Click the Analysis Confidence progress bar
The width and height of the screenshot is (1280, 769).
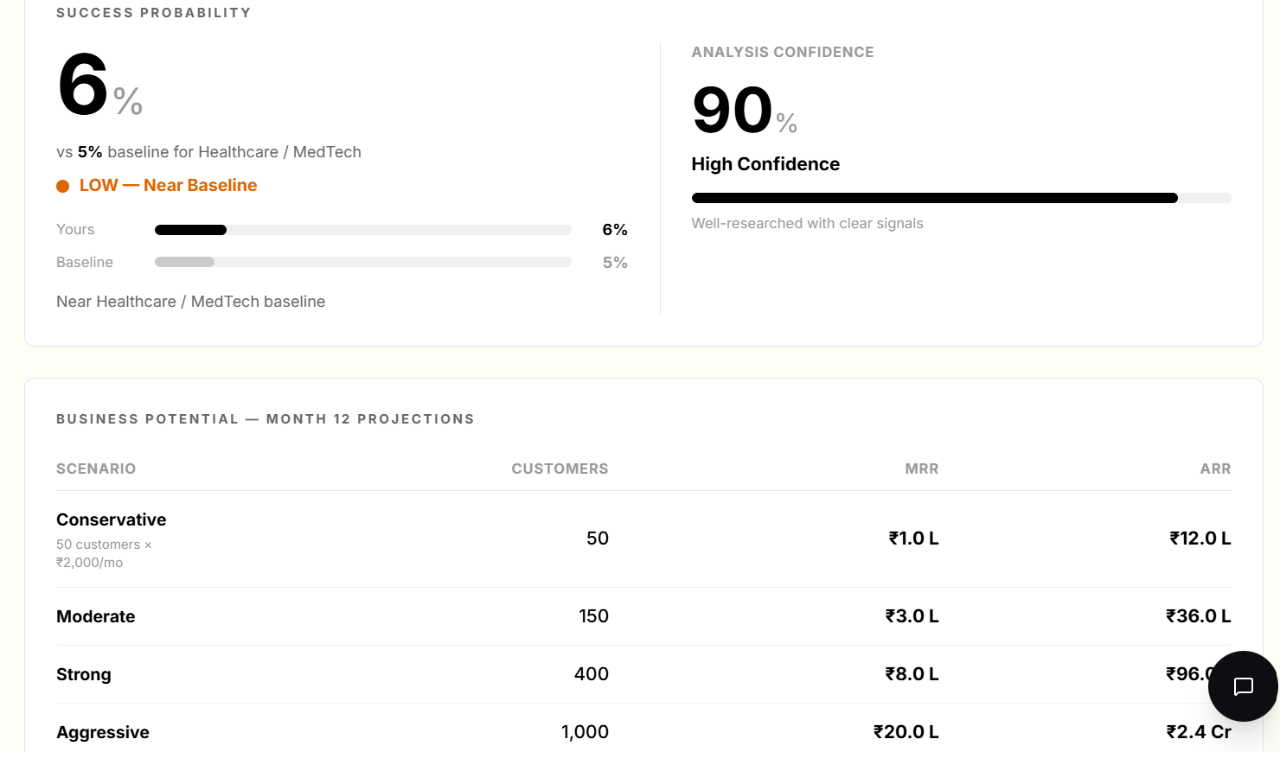tap(960, 198)
